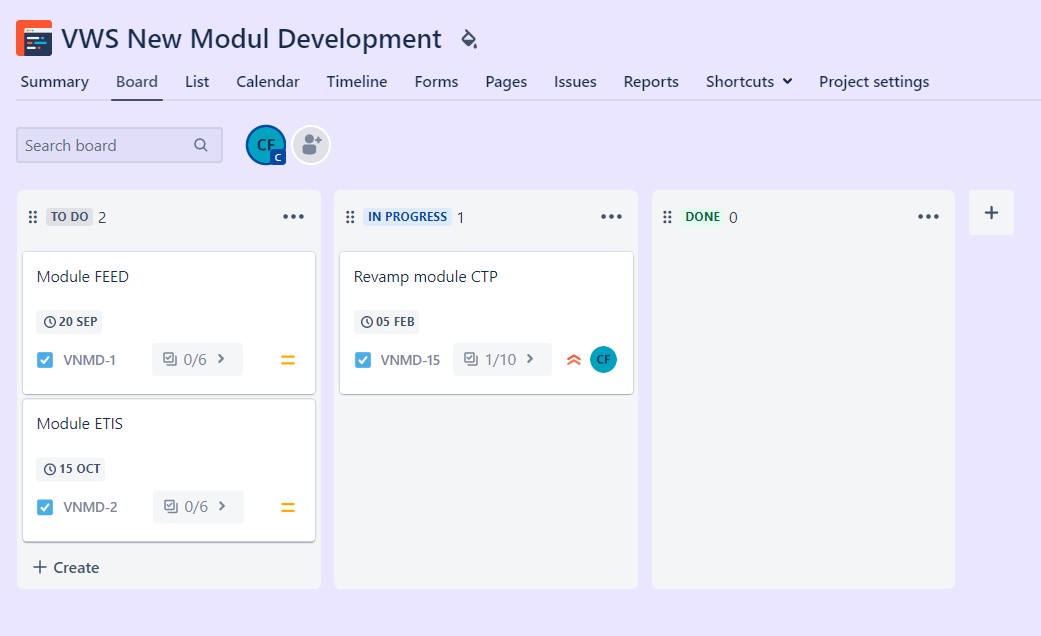1041x636 pixels.
Task: Click the medium priority icon on VNMD-2
Action: [287, 507]
